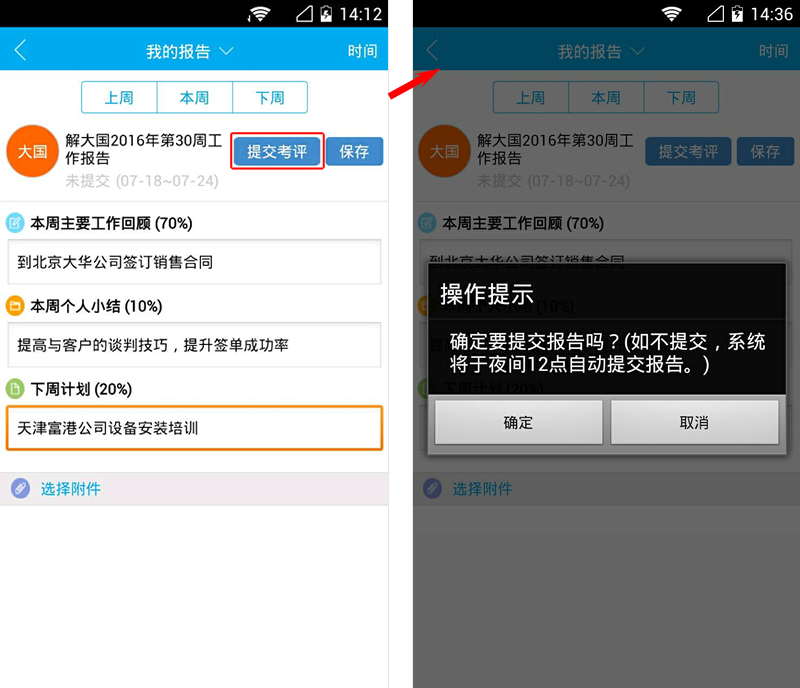800x688 pixels.
Task: Select 上周 tab on left screen
Action: point(119,97)
